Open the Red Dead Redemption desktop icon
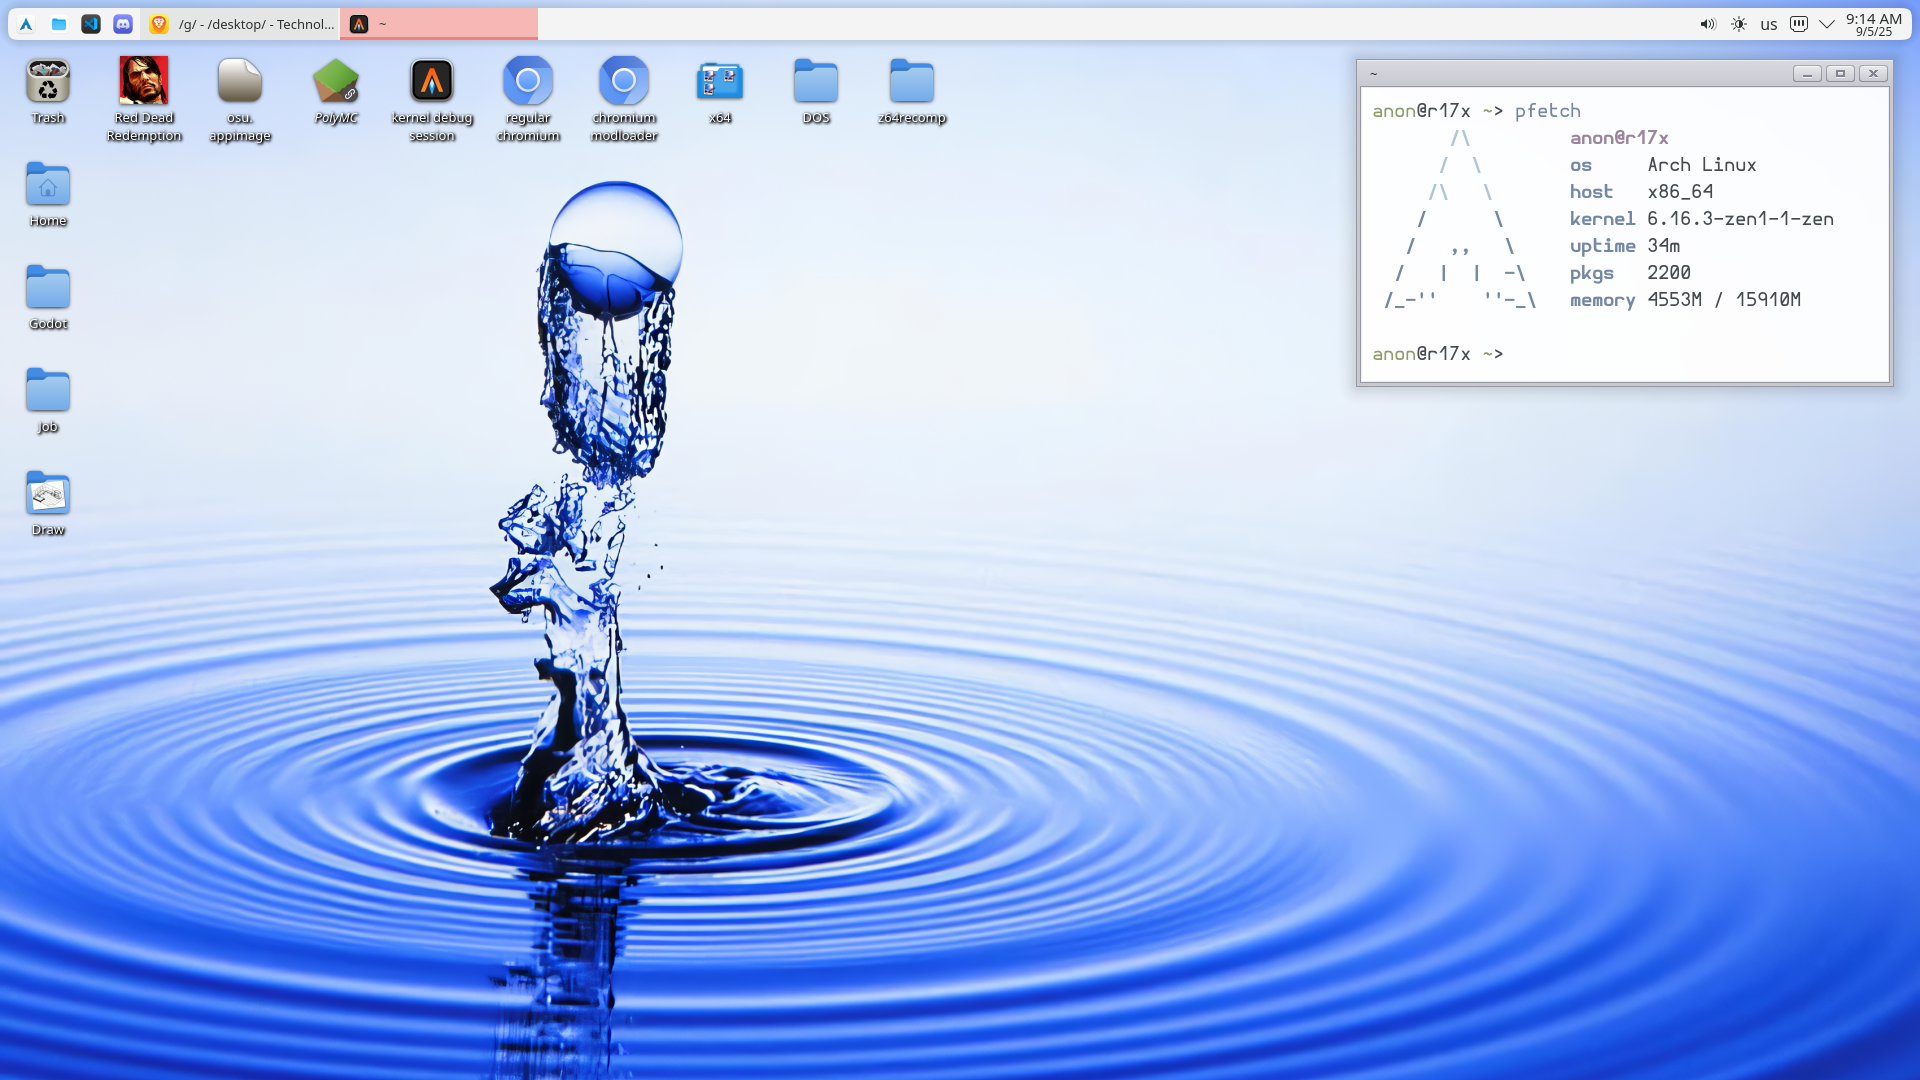This screenshot has width=1920, height=1080. coord(144,81)
